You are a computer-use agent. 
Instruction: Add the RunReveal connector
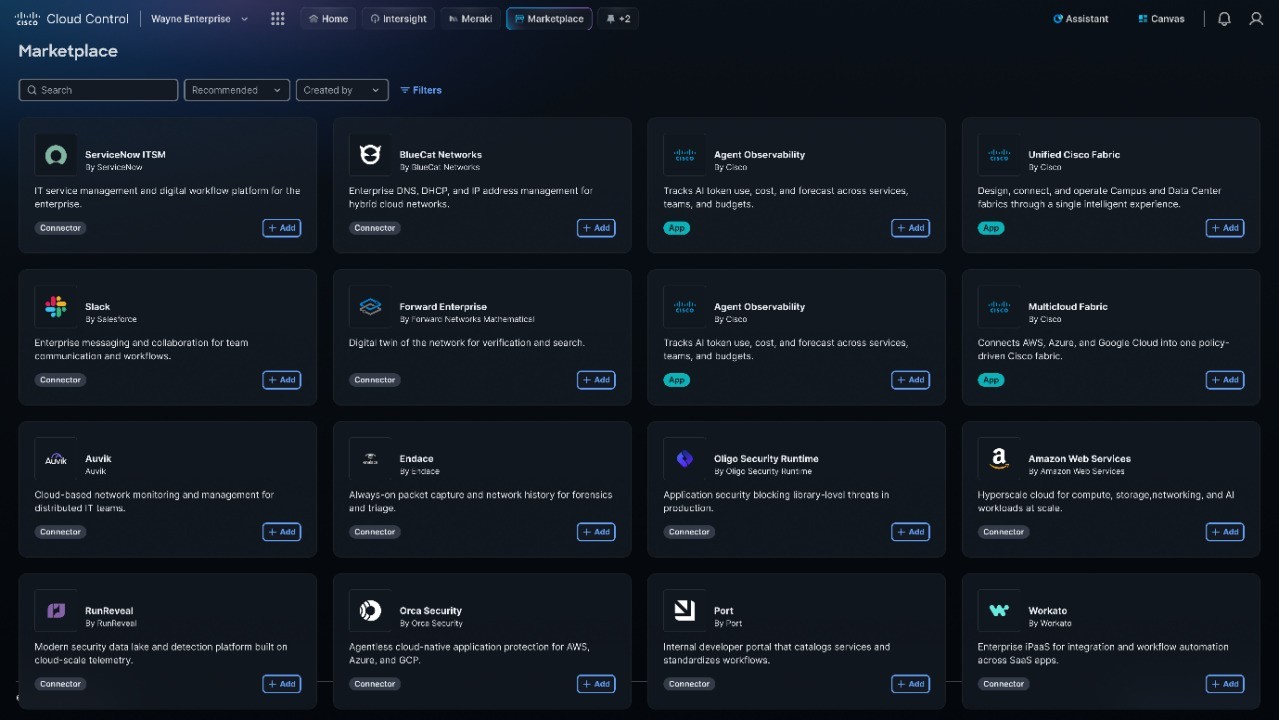(282, 684)
